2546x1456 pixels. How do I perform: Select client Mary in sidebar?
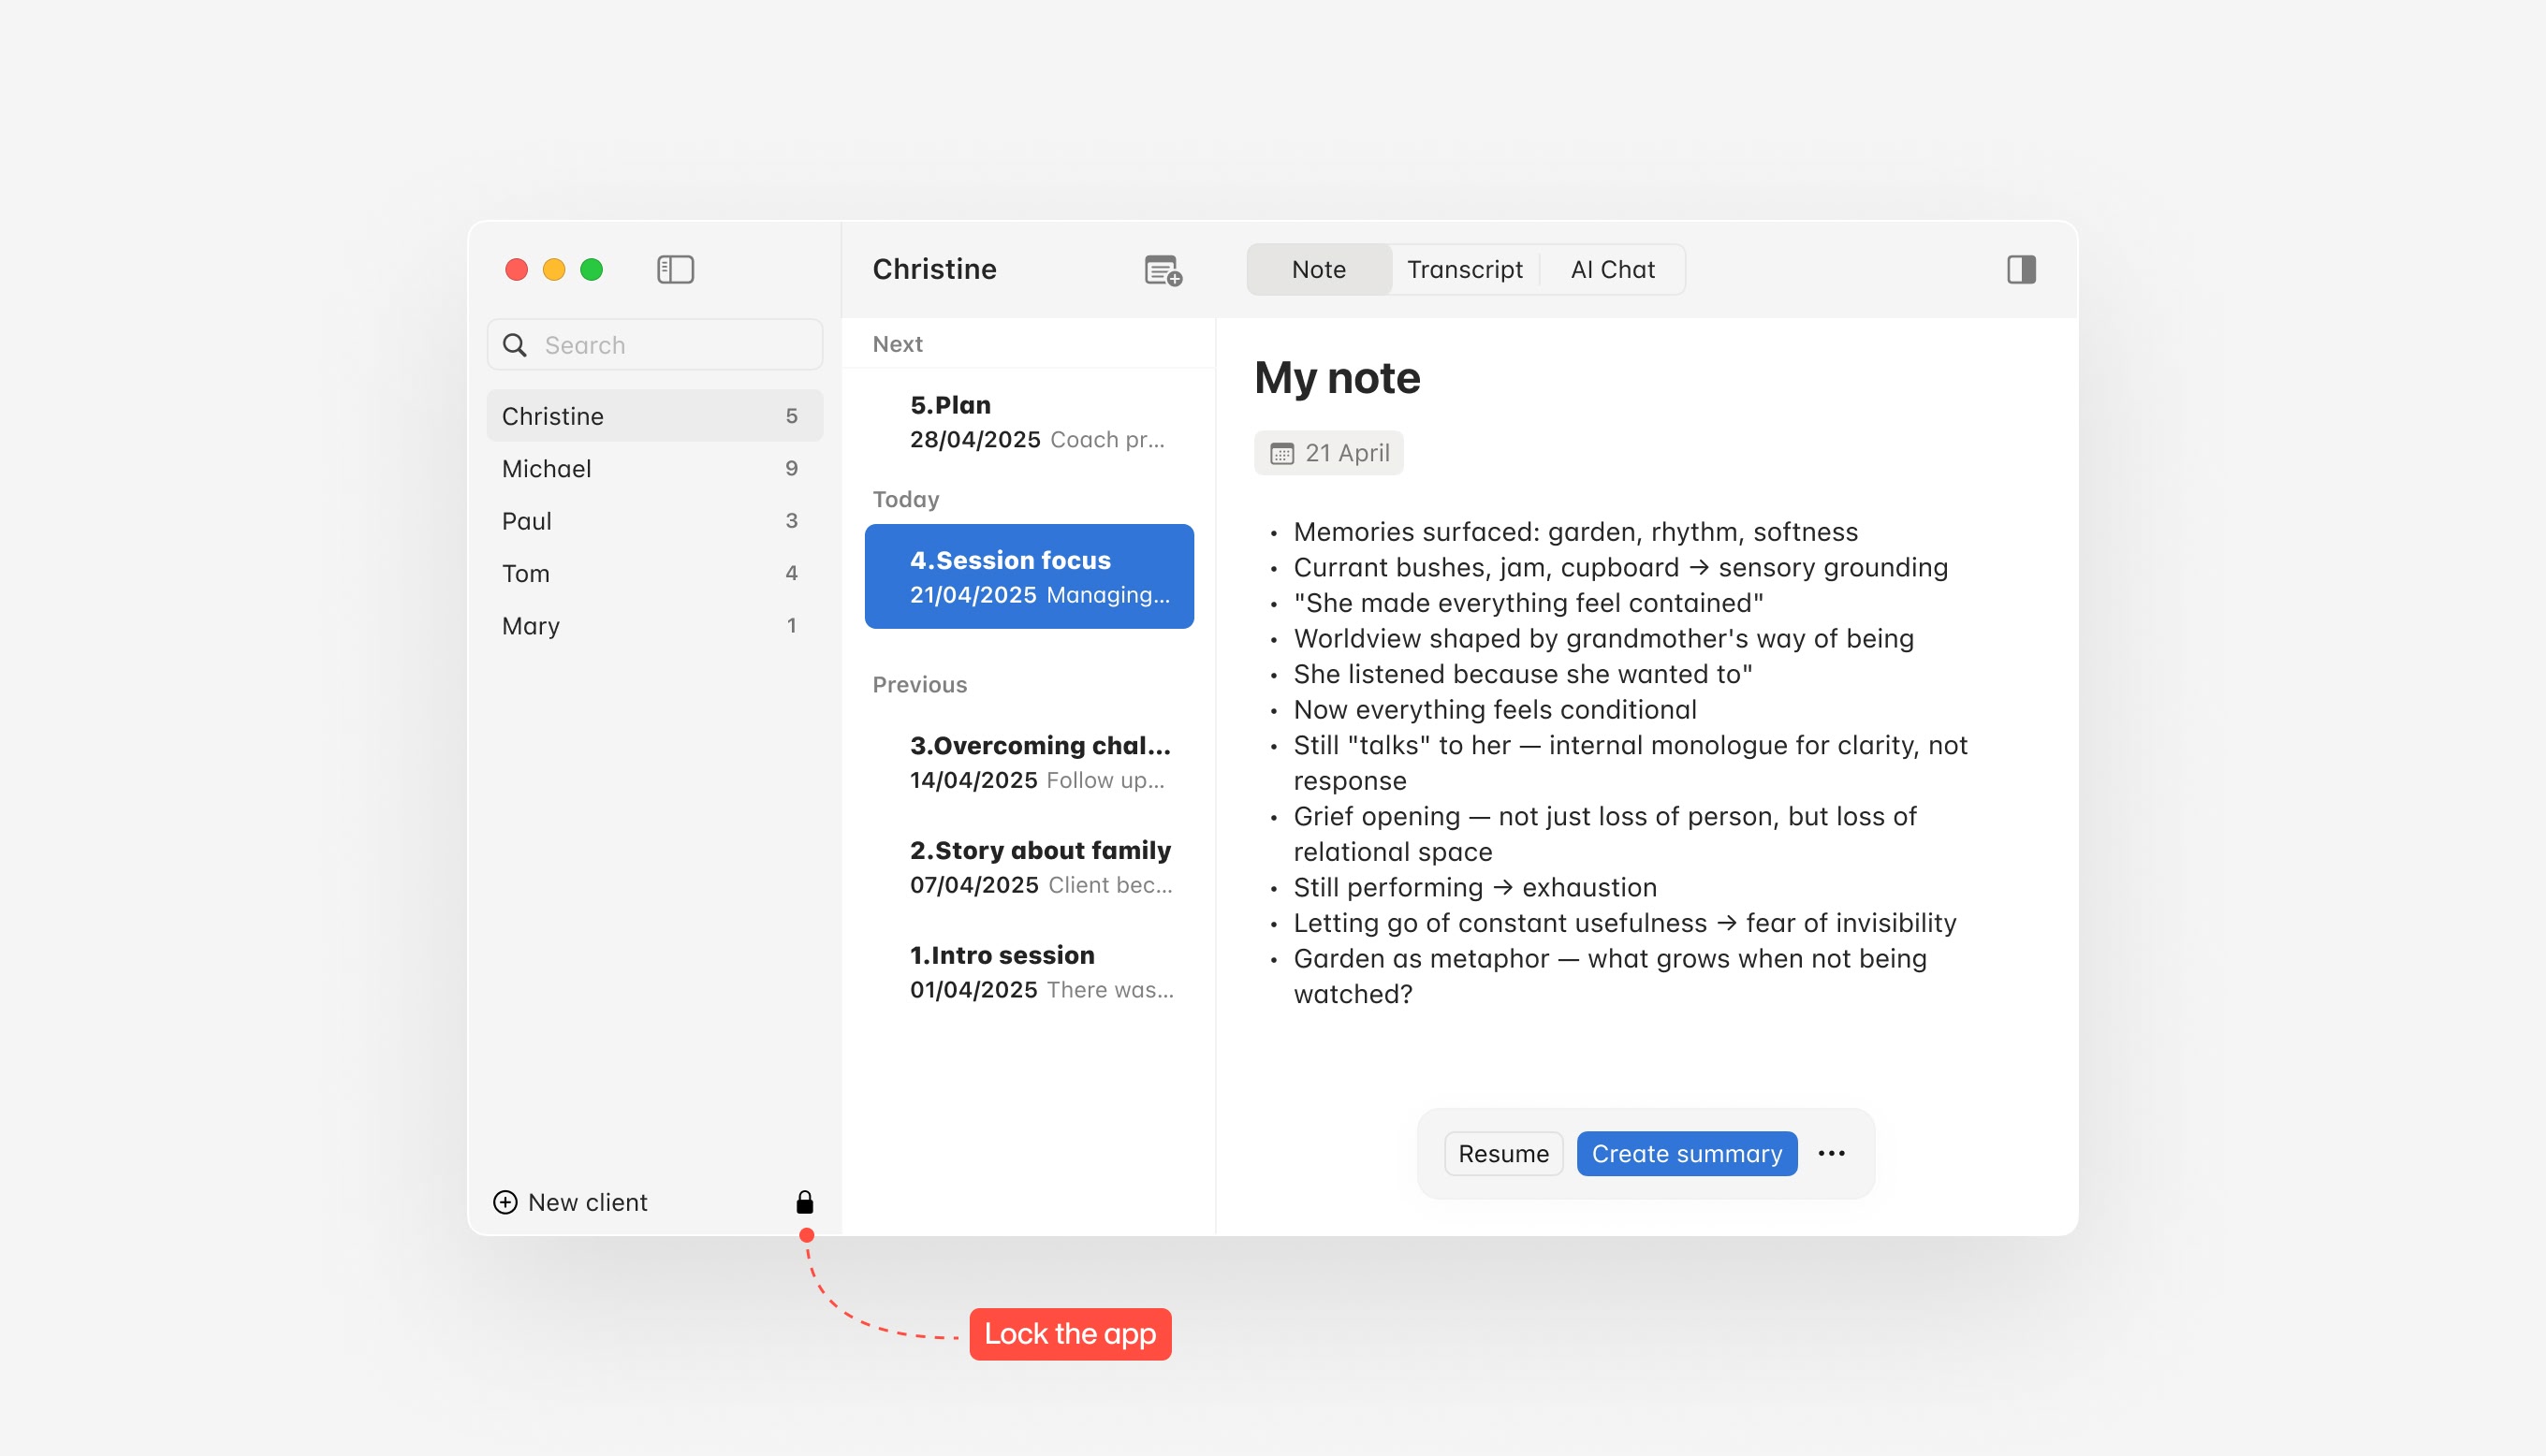pyautogui.click(x=654, y=625)
